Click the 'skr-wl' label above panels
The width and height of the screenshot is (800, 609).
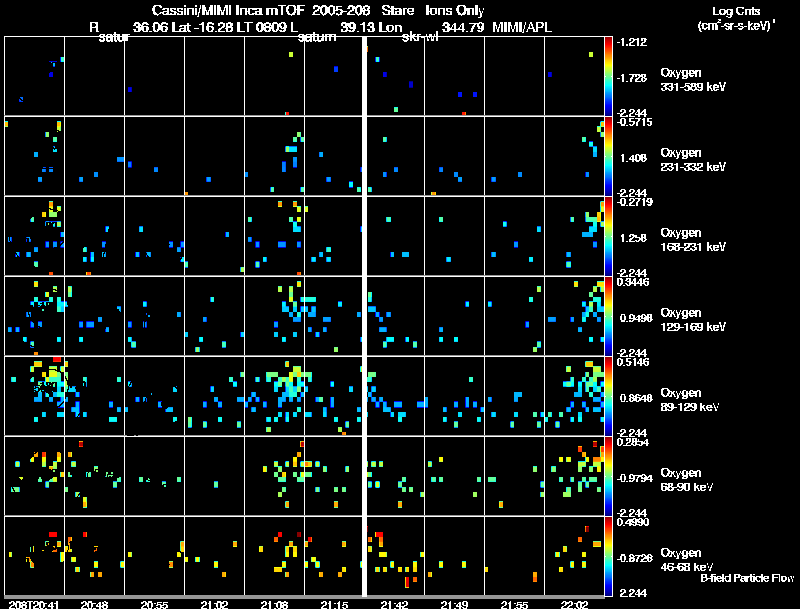click(420, 37)
